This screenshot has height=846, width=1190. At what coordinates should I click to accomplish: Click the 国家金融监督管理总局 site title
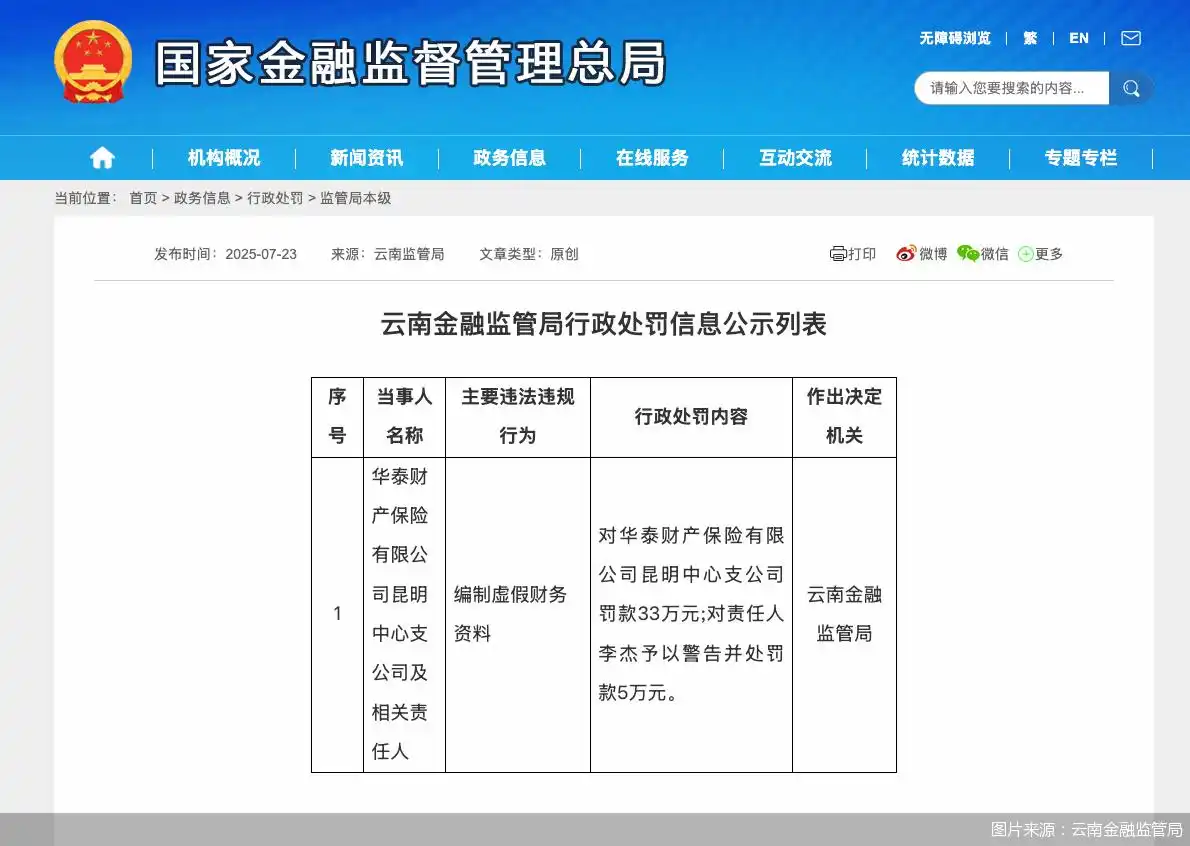pos(411,63)
